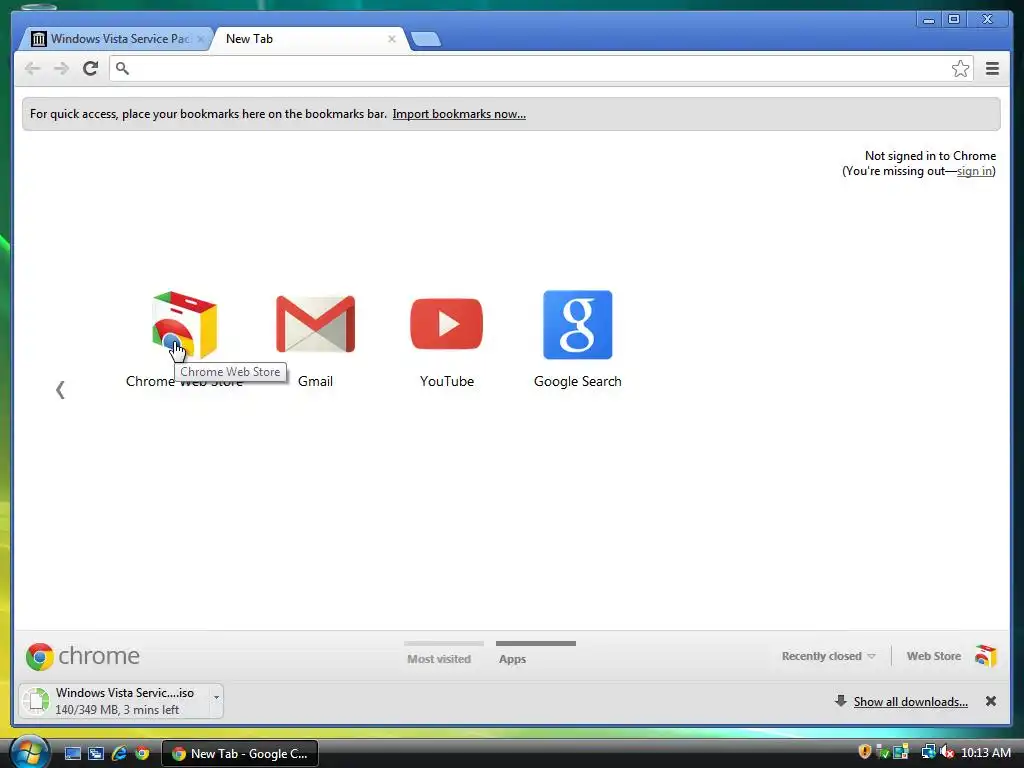Open the Web Store footer link
Image resolution: width=1024 pixels, height=768 pixels.
click(x=952, y=656)
